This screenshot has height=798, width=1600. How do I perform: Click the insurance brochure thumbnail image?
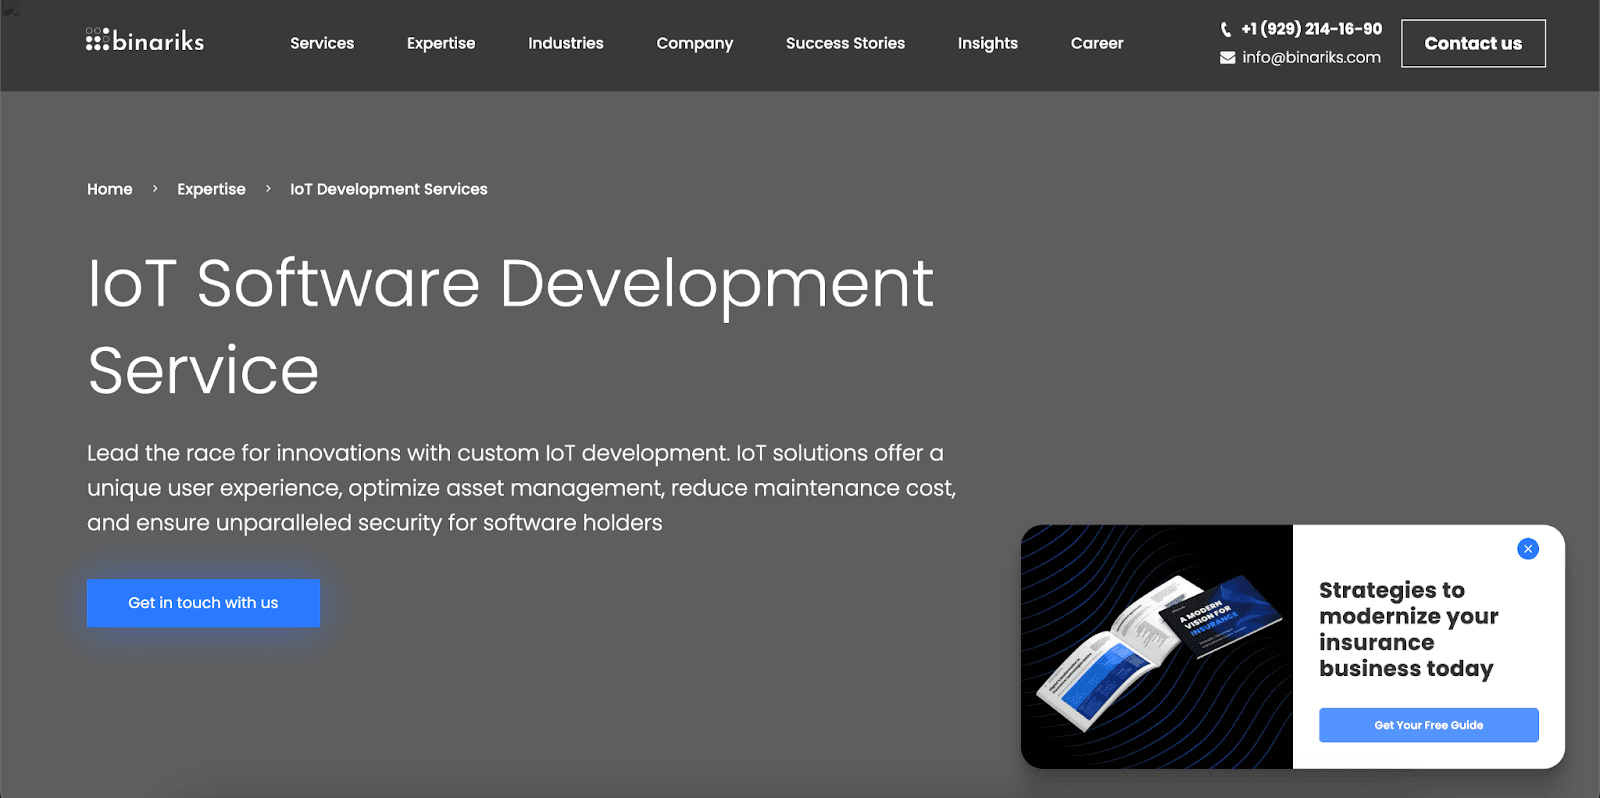pos(1157,647)
